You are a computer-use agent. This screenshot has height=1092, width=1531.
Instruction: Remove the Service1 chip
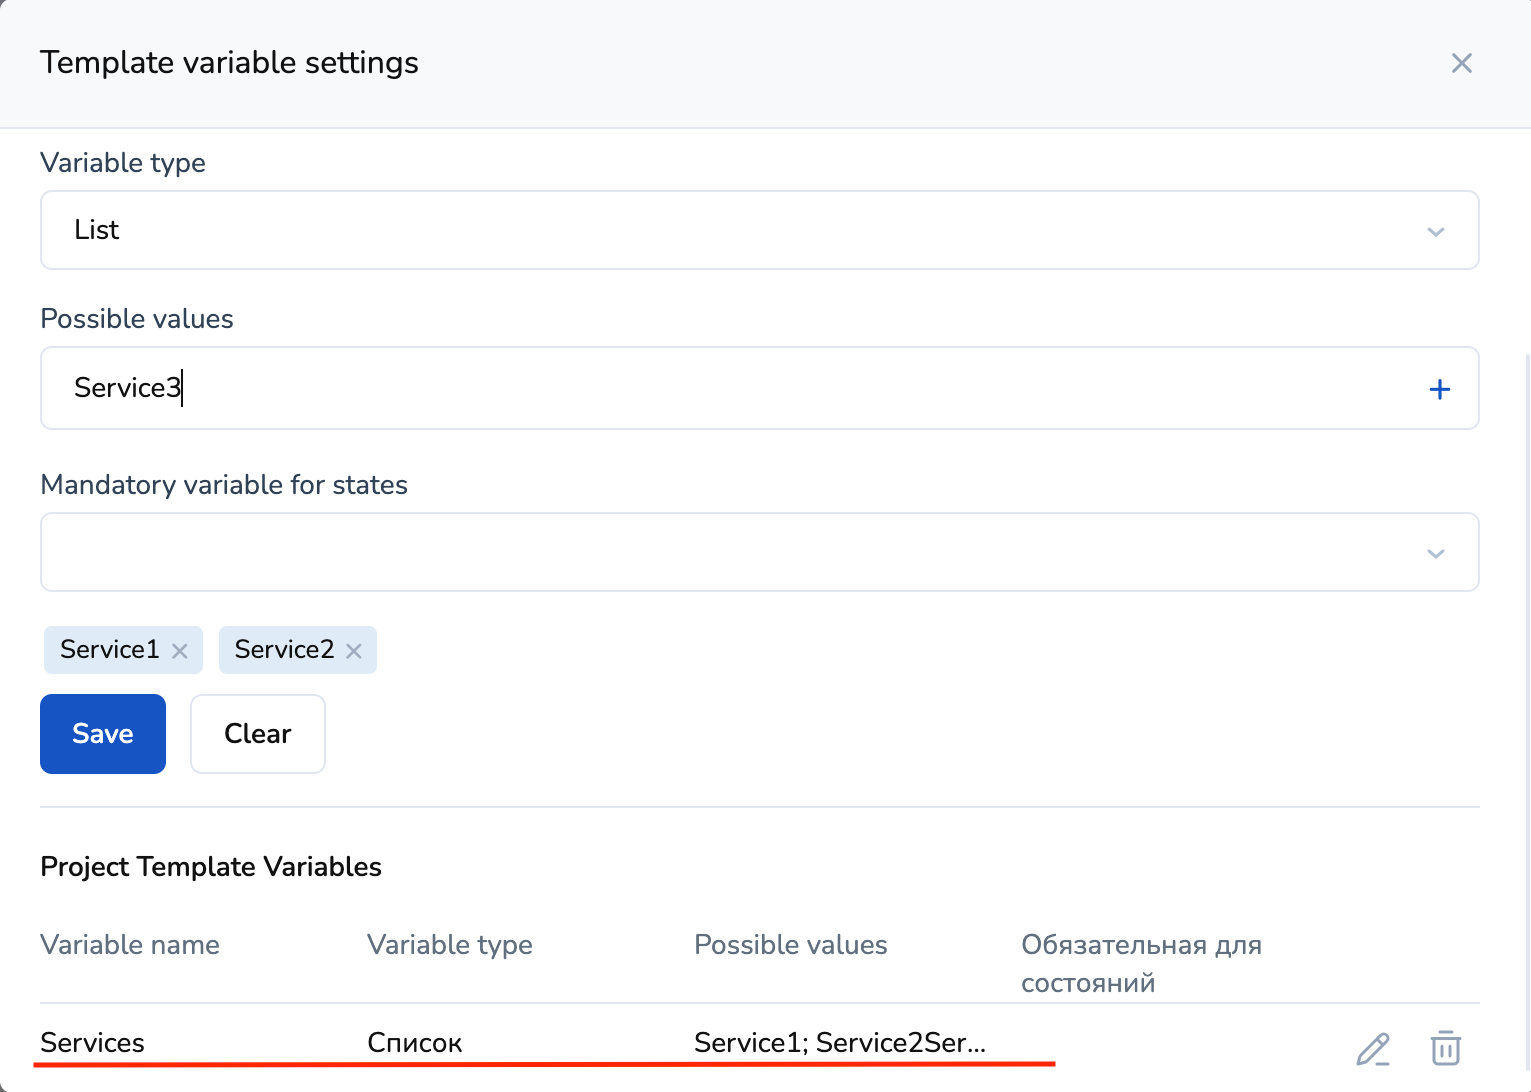tap(180, 651)
